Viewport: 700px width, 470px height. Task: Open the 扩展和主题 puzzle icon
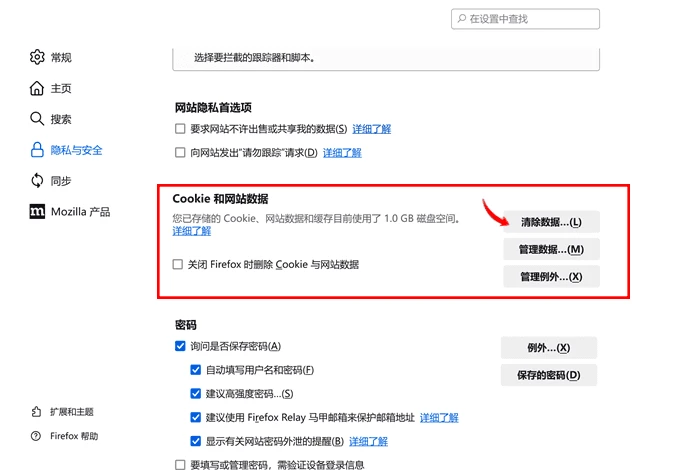[x=36, y=412]
